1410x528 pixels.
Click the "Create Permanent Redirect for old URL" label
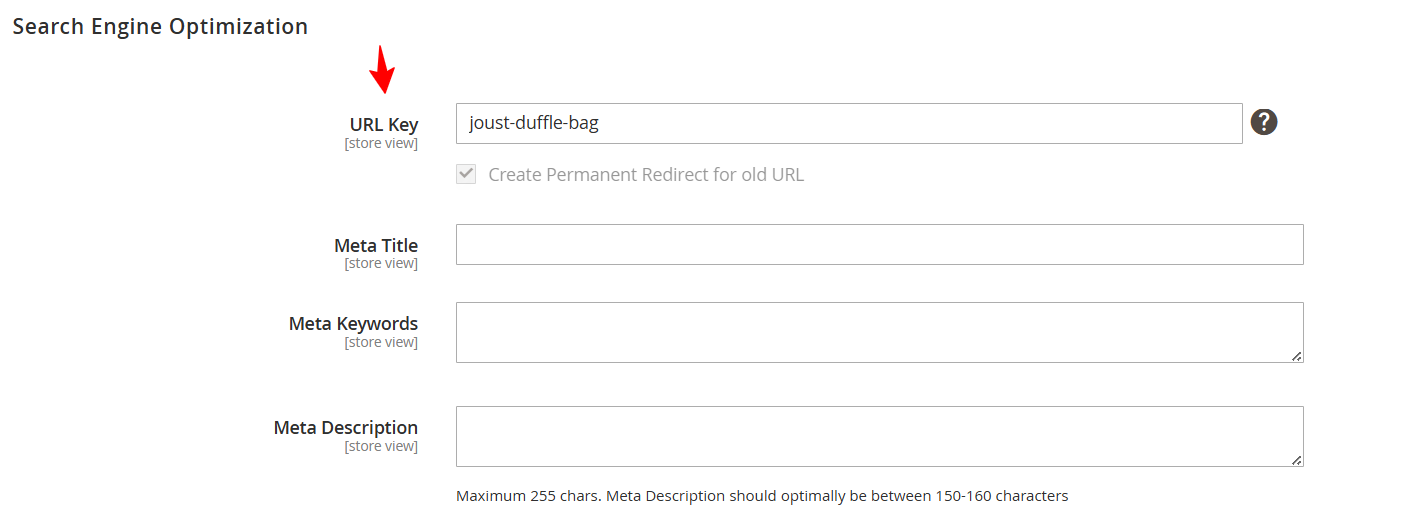(646, 175)
